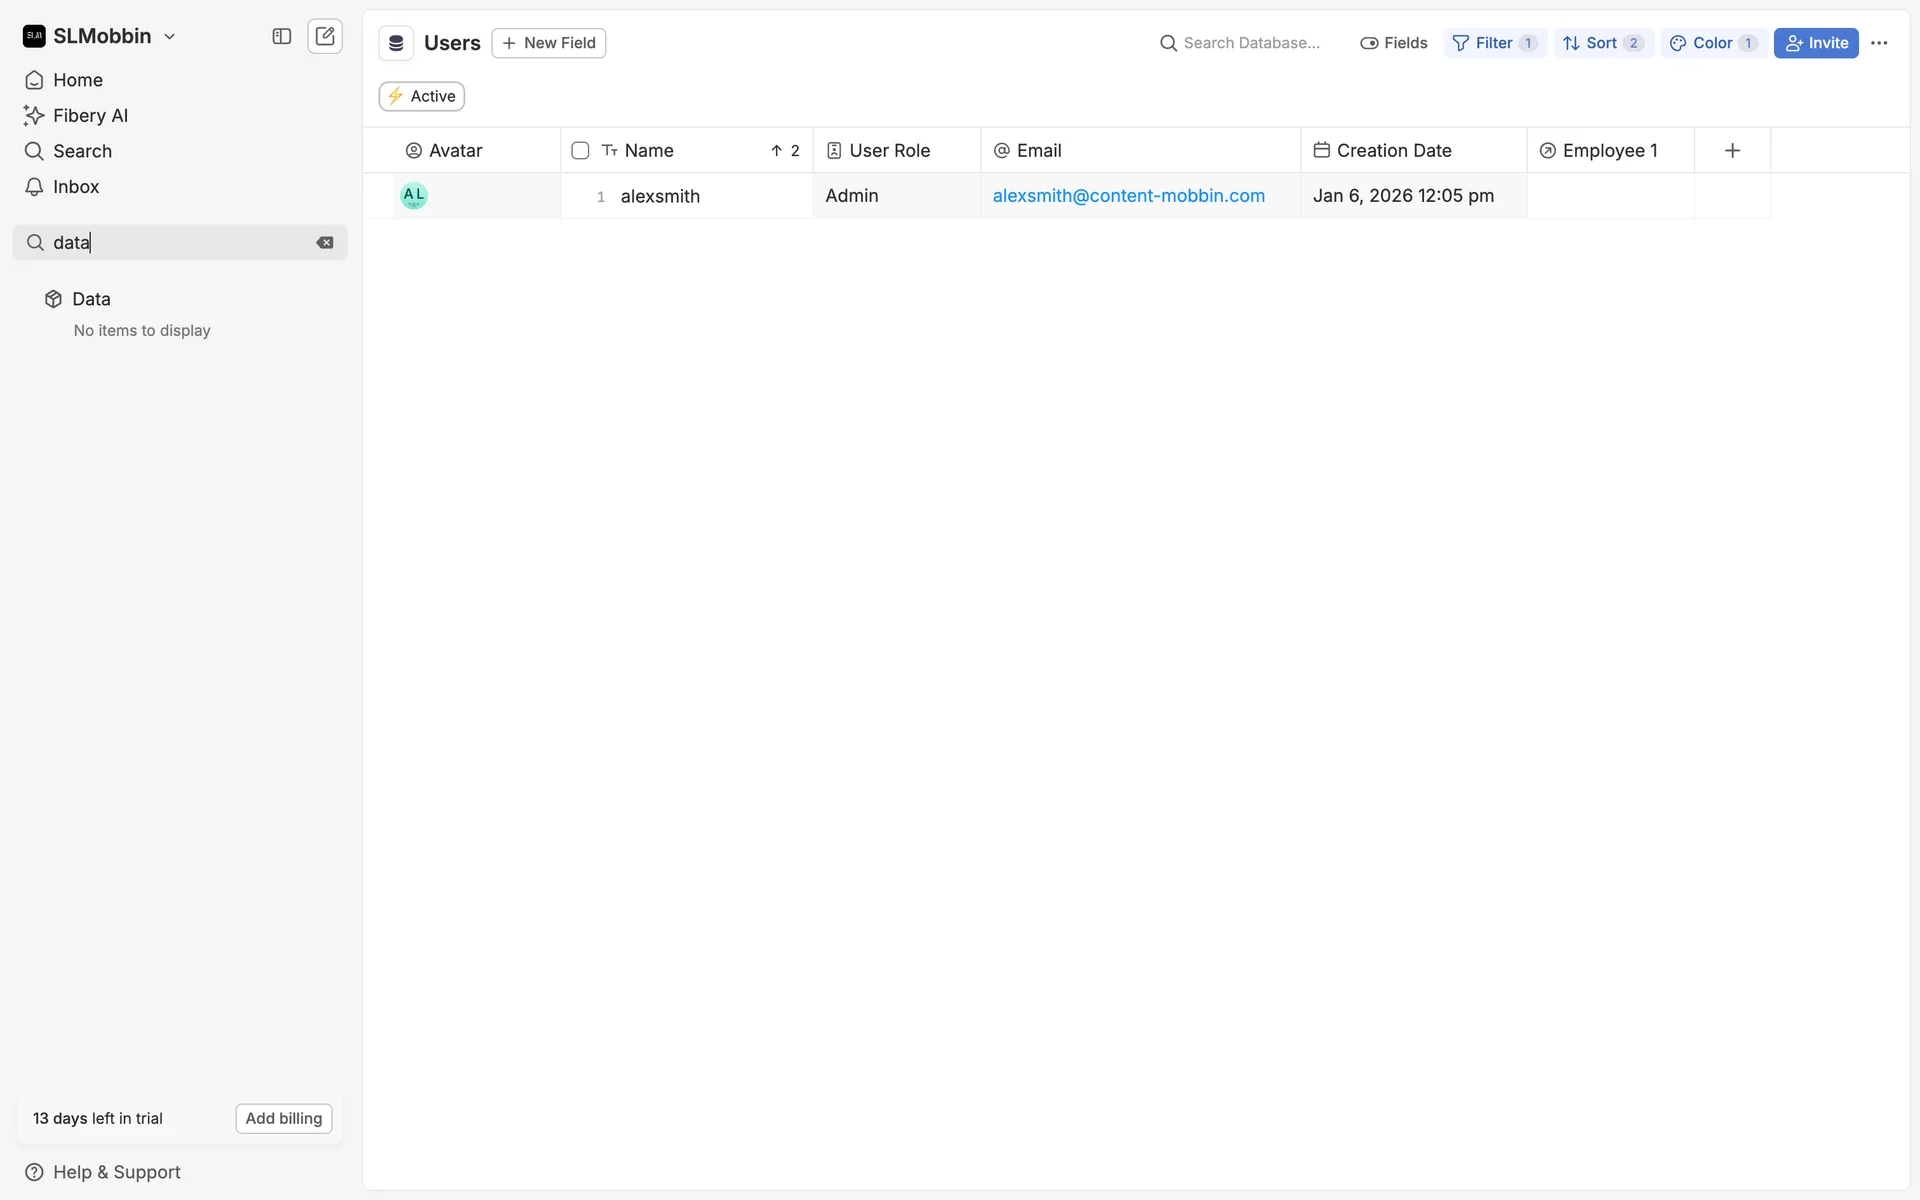The height and width of the screenshot is (1200, 1920).
Task: Open the Color settings
Action: point(1713,43)
